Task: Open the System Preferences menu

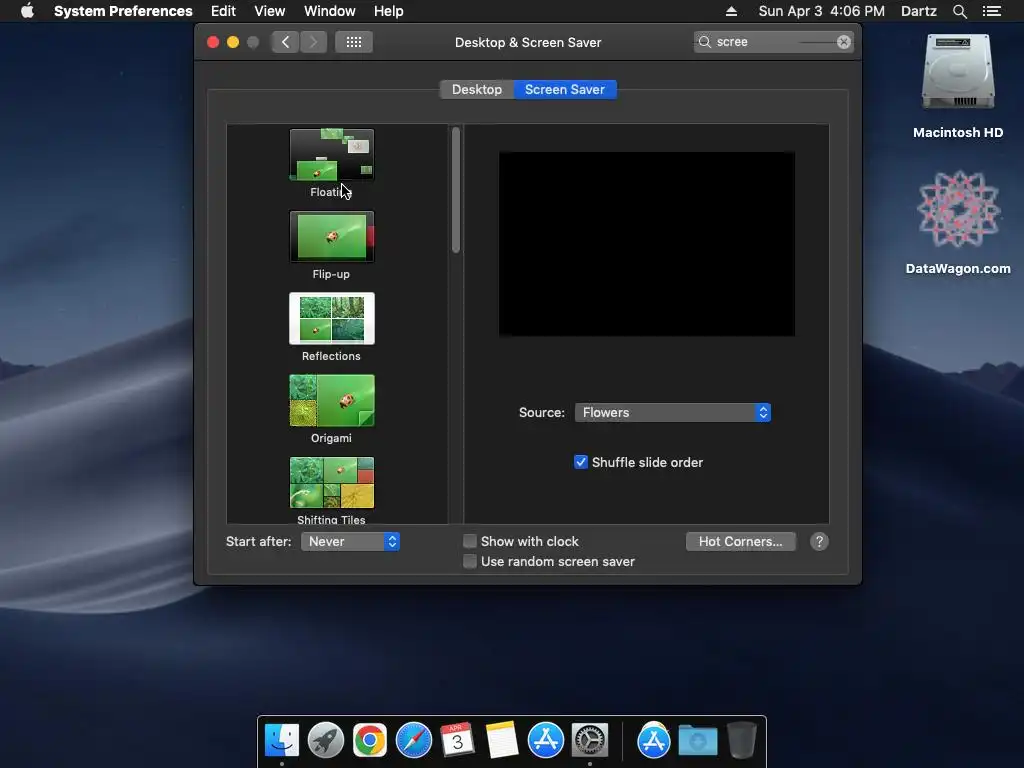Action: [x=123, y=11]
